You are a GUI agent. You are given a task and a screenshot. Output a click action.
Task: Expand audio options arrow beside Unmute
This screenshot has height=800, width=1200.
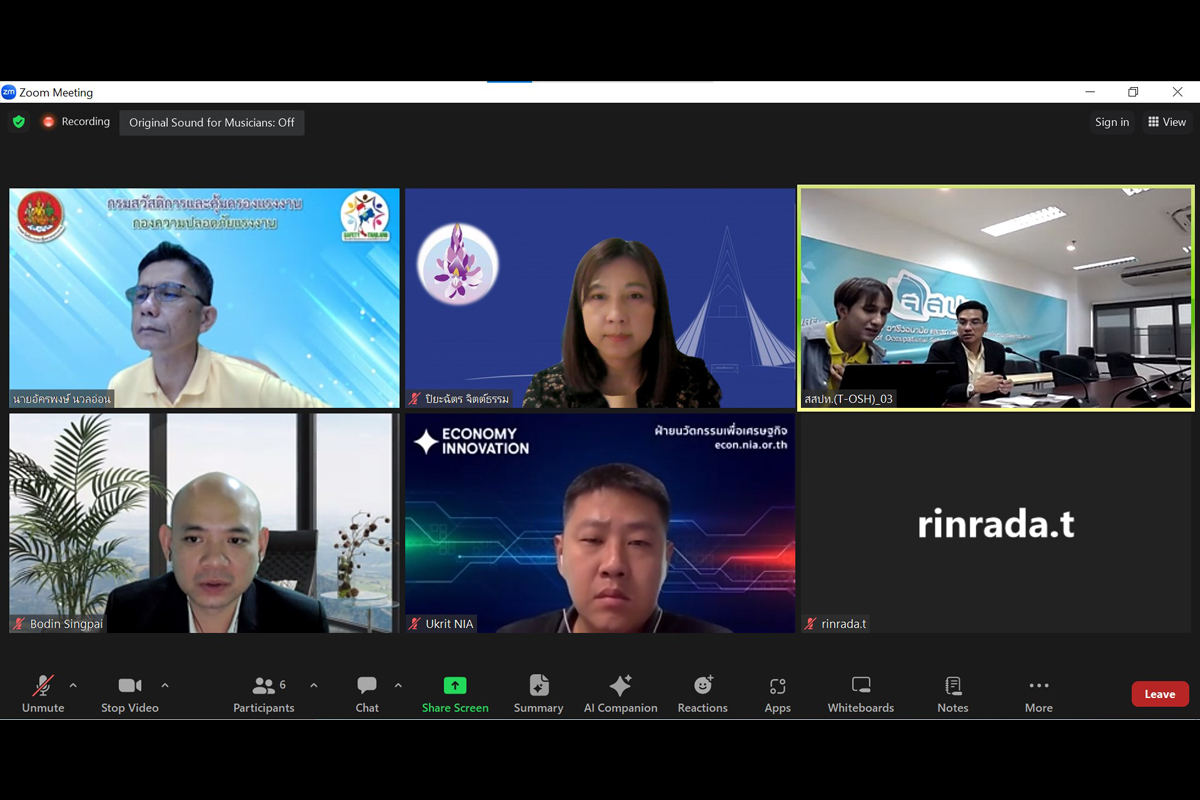pyautogui.click(x=73, y=686)
